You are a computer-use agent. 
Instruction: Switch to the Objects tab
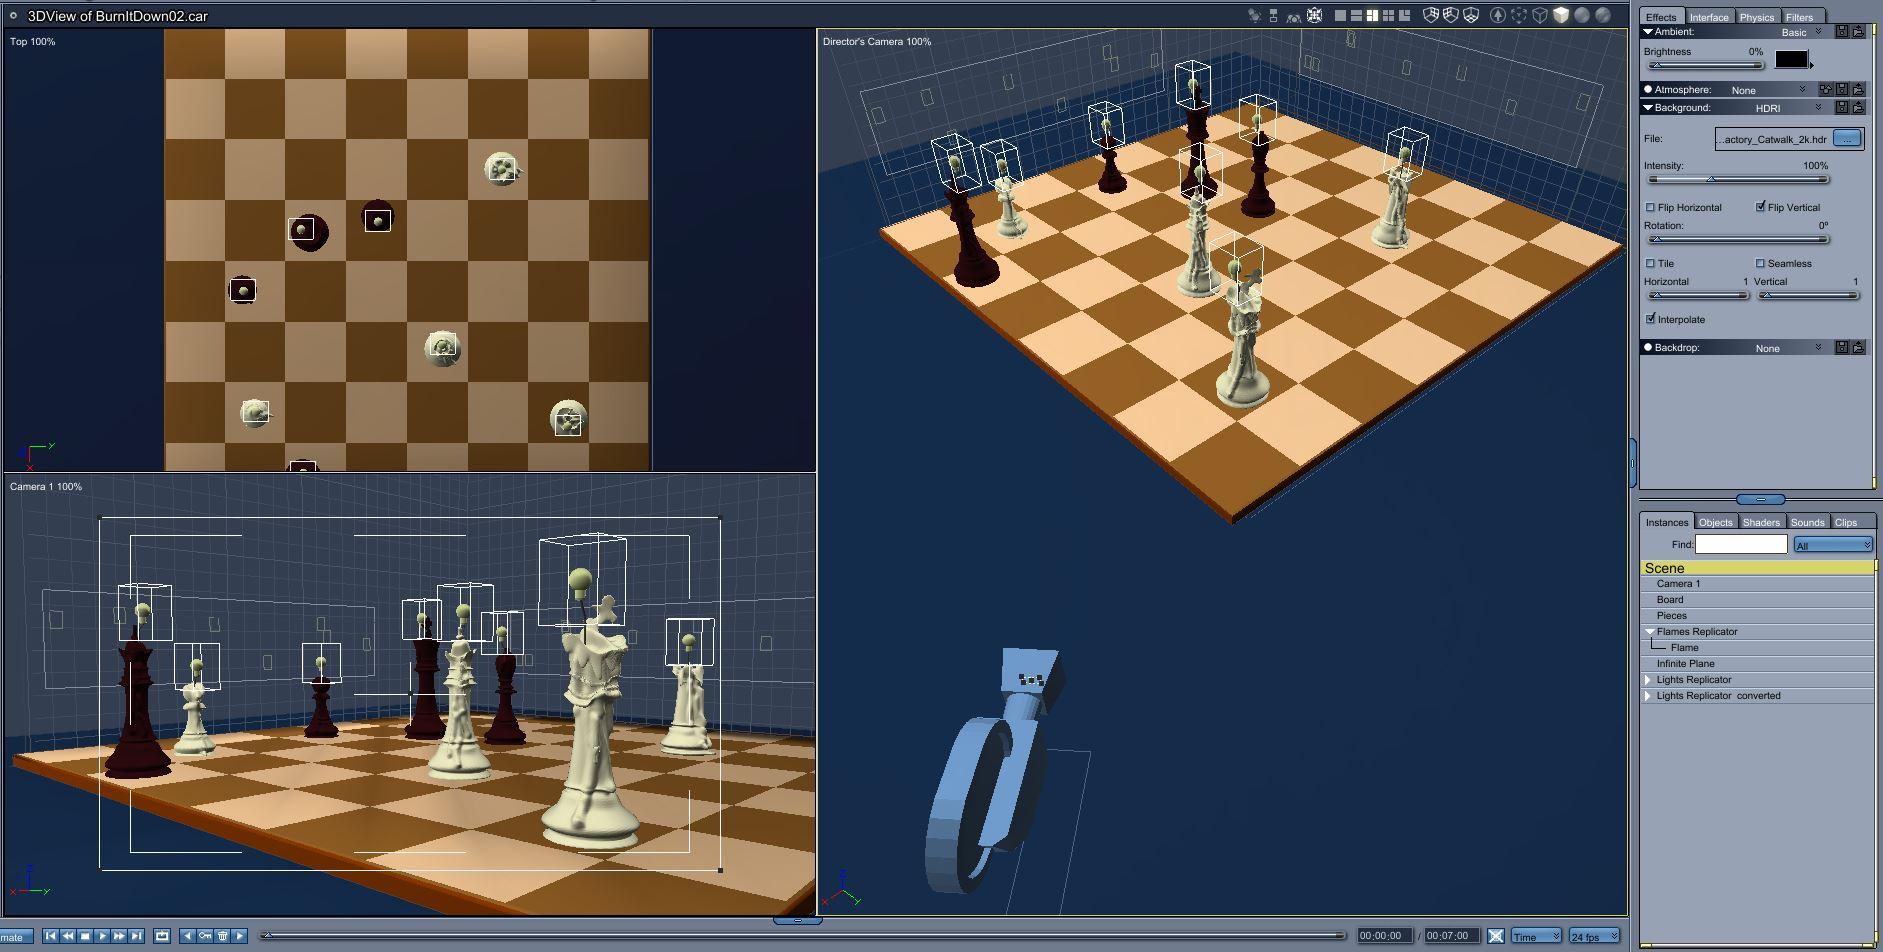(1715, 522)
